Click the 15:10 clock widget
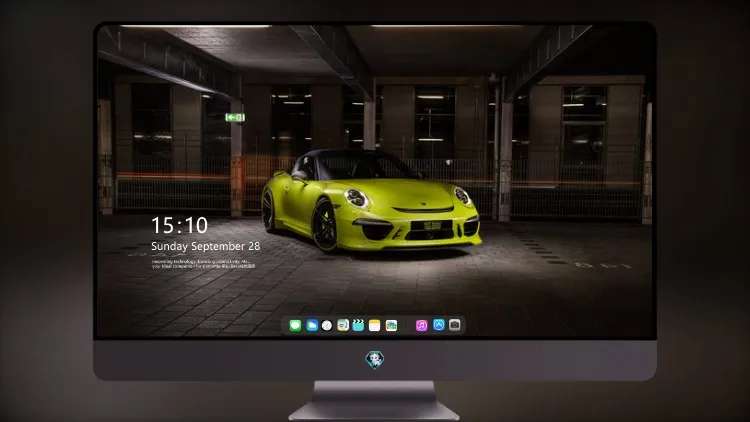This screenshot has height=422, width=750. [179, 225]
